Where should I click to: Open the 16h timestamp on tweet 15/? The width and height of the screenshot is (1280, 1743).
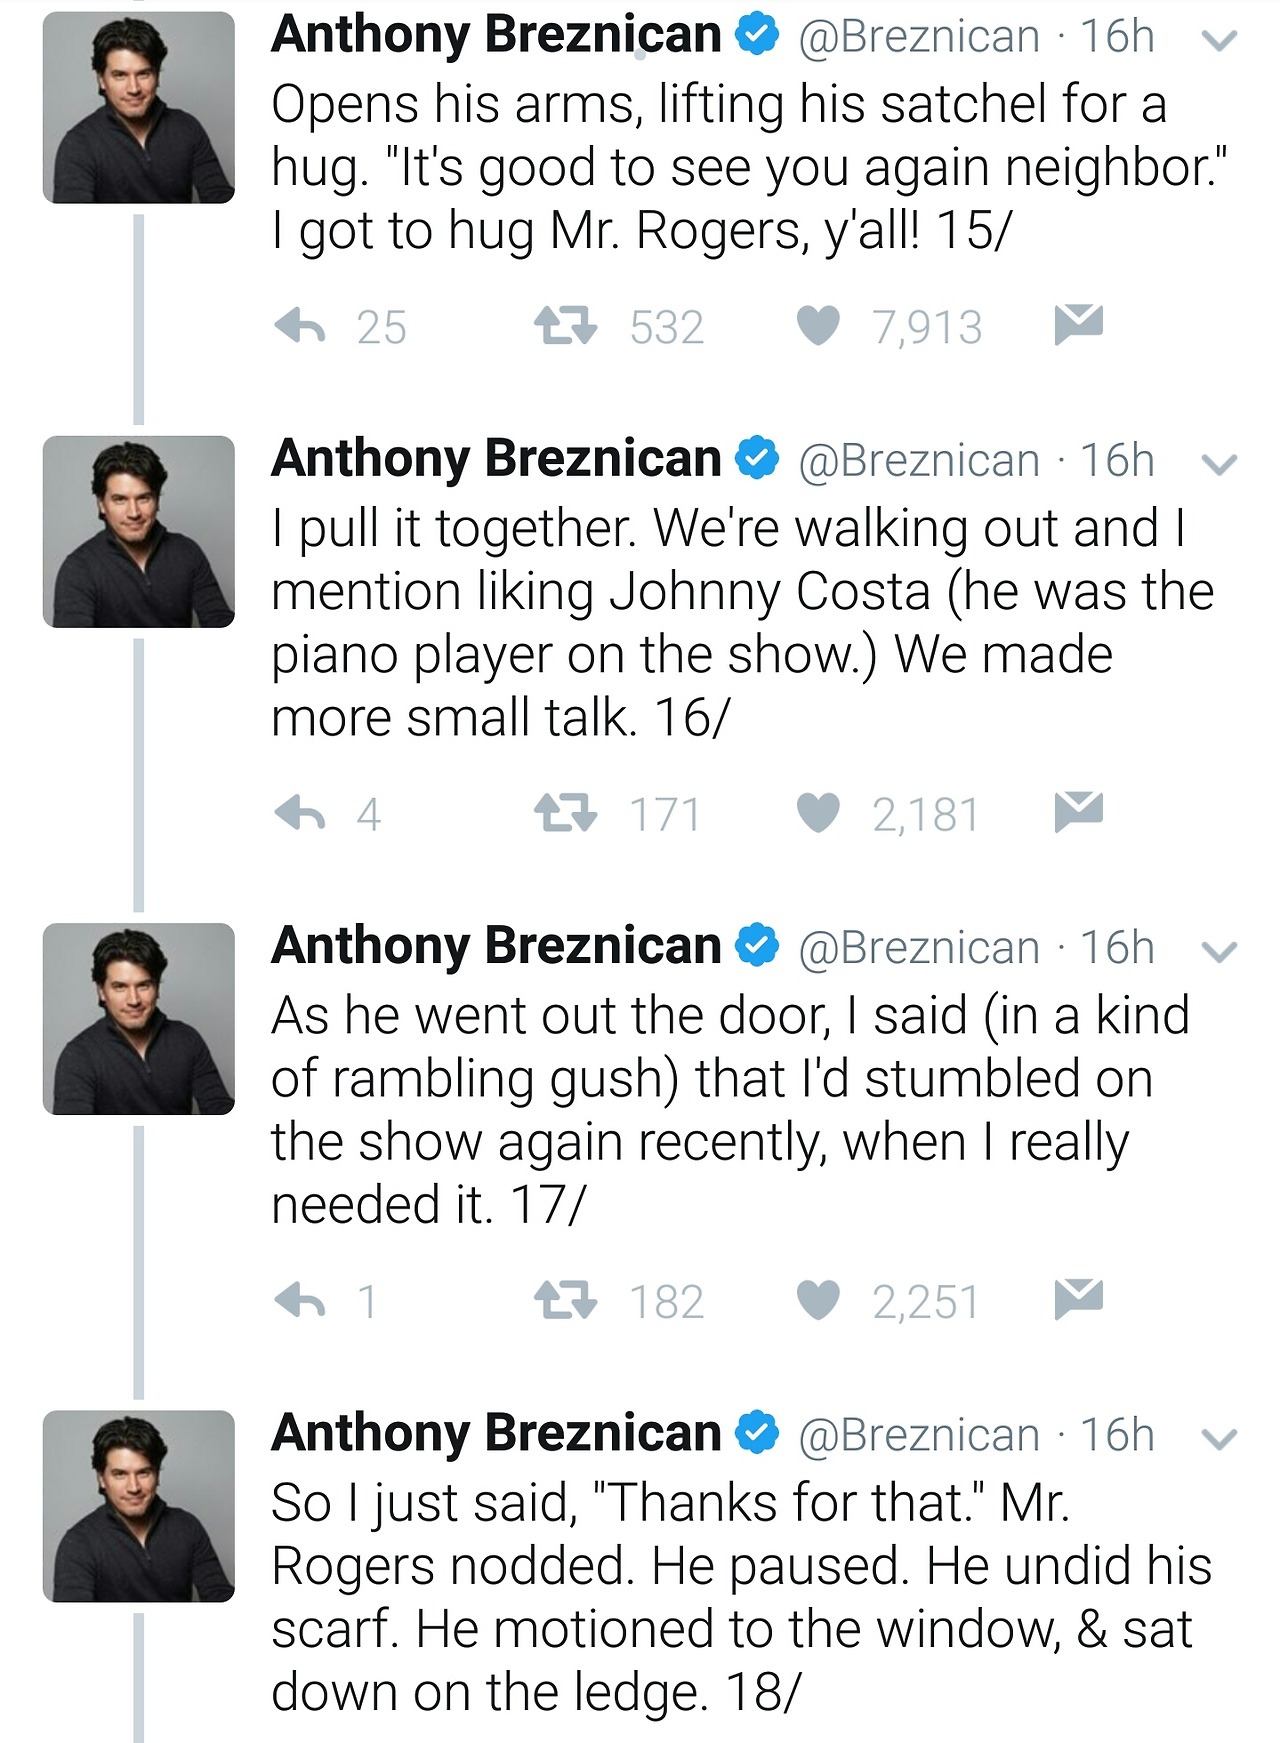click(x=1117, y=37)
